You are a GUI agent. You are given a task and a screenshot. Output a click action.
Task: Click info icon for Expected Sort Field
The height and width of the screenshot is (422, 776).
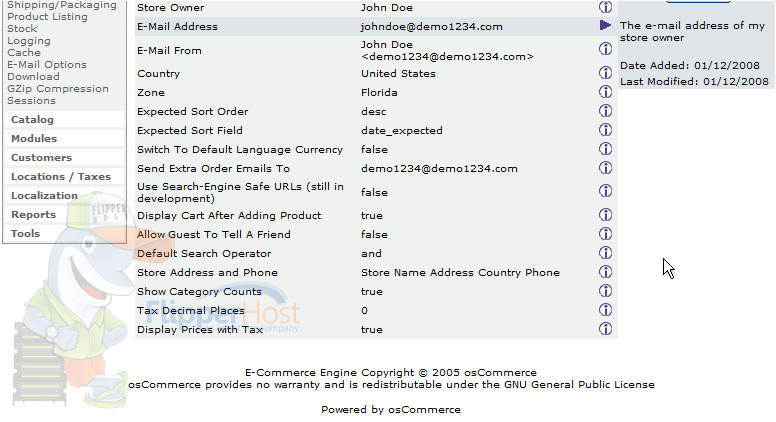coord(605,130)
